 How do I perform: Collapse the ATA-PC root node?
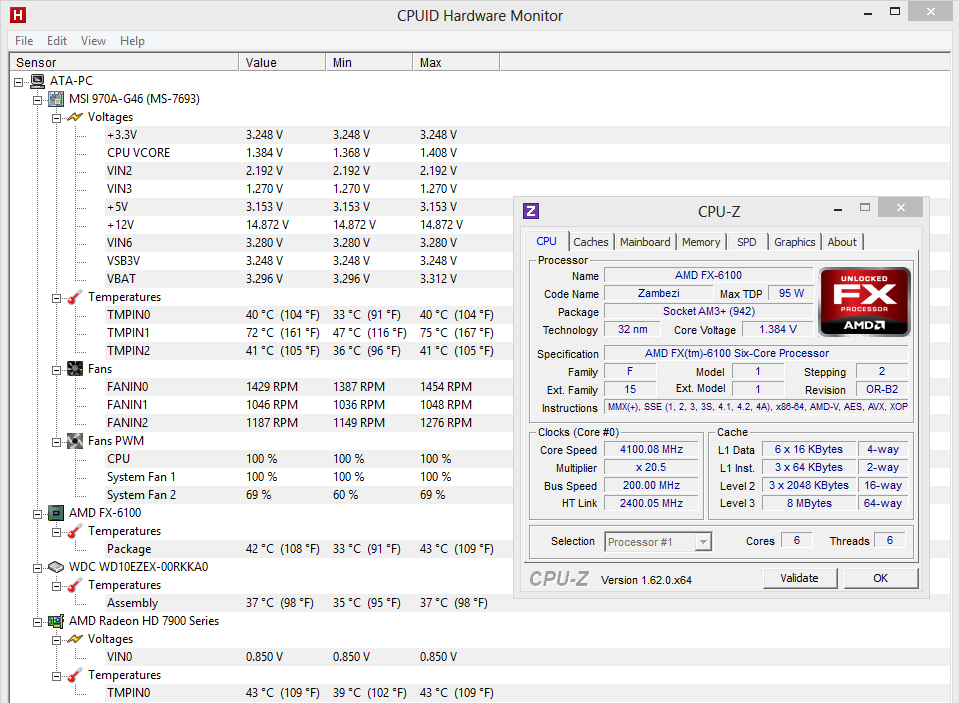(19, 82)
